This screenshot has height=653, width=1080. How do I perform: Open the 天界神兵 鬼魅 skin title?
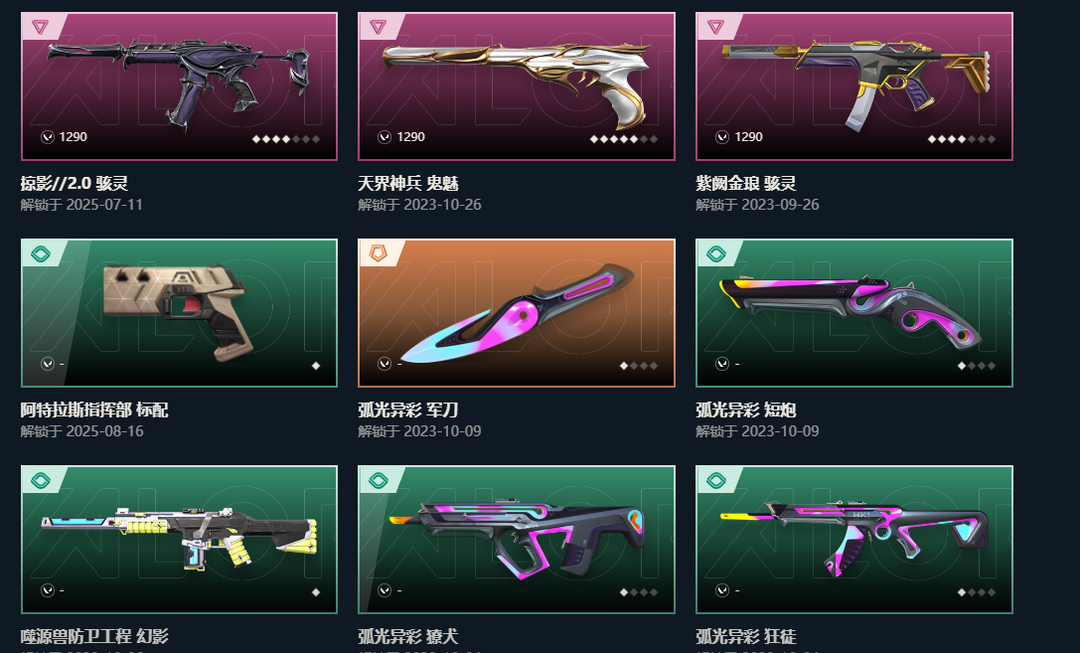coord(408,183)
